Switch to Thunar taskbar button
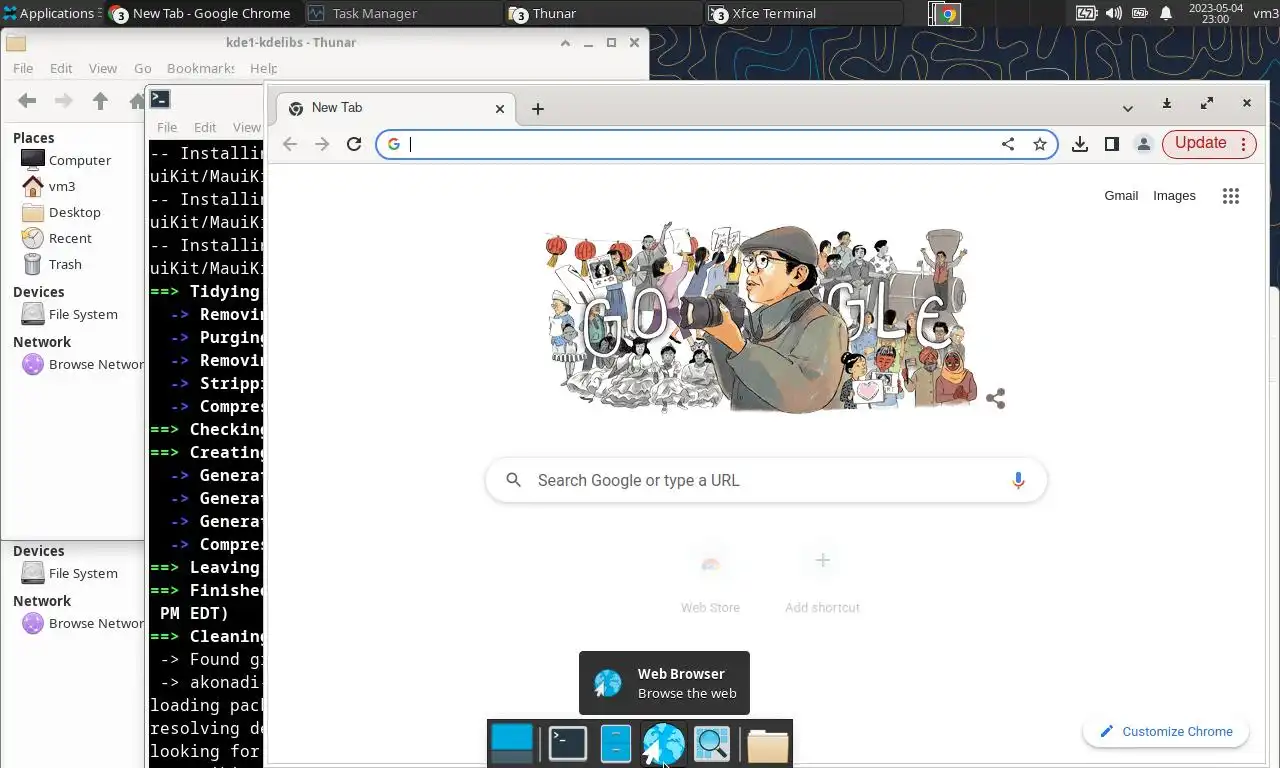 (x=603, y=13)
